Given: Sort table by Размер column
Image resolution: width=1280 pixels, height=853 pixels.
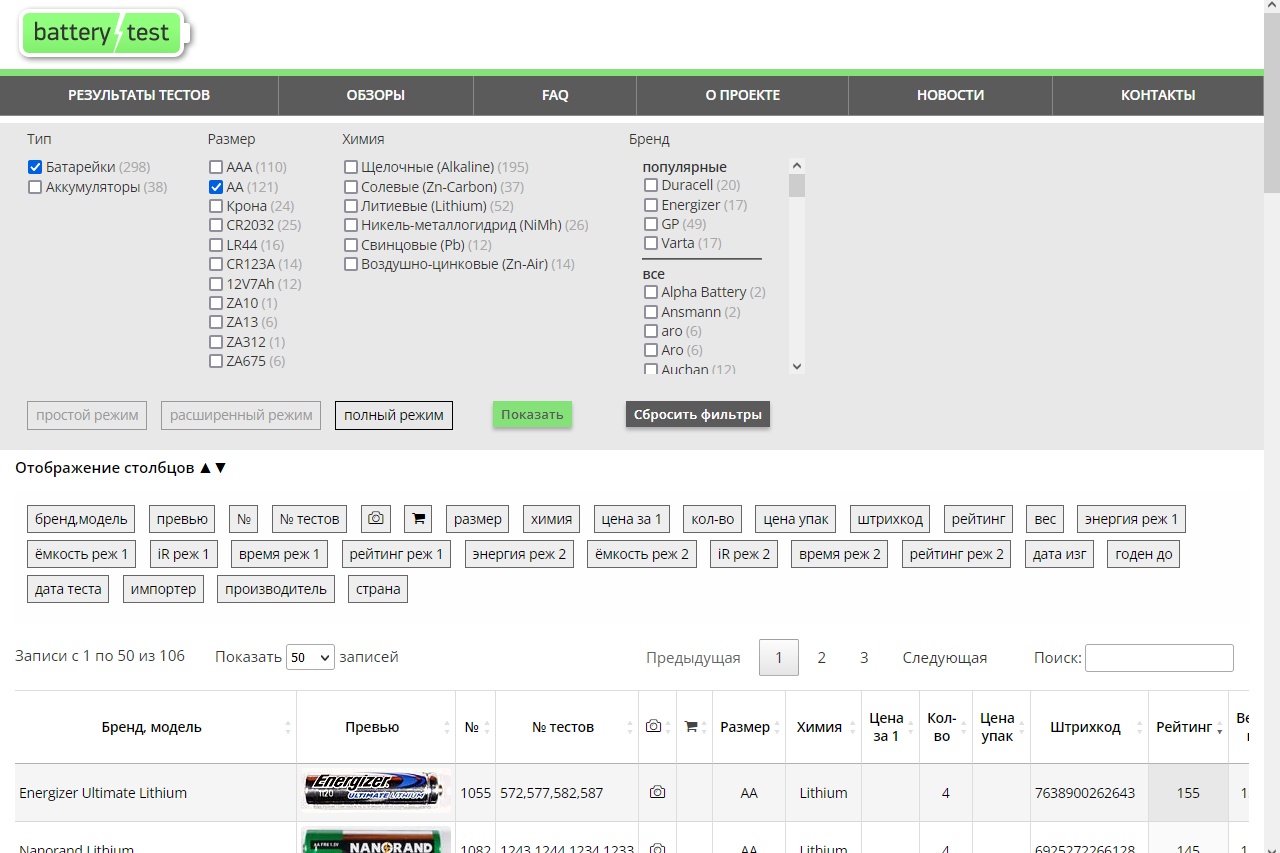Looking at the screenshot, I should [750, 727].
